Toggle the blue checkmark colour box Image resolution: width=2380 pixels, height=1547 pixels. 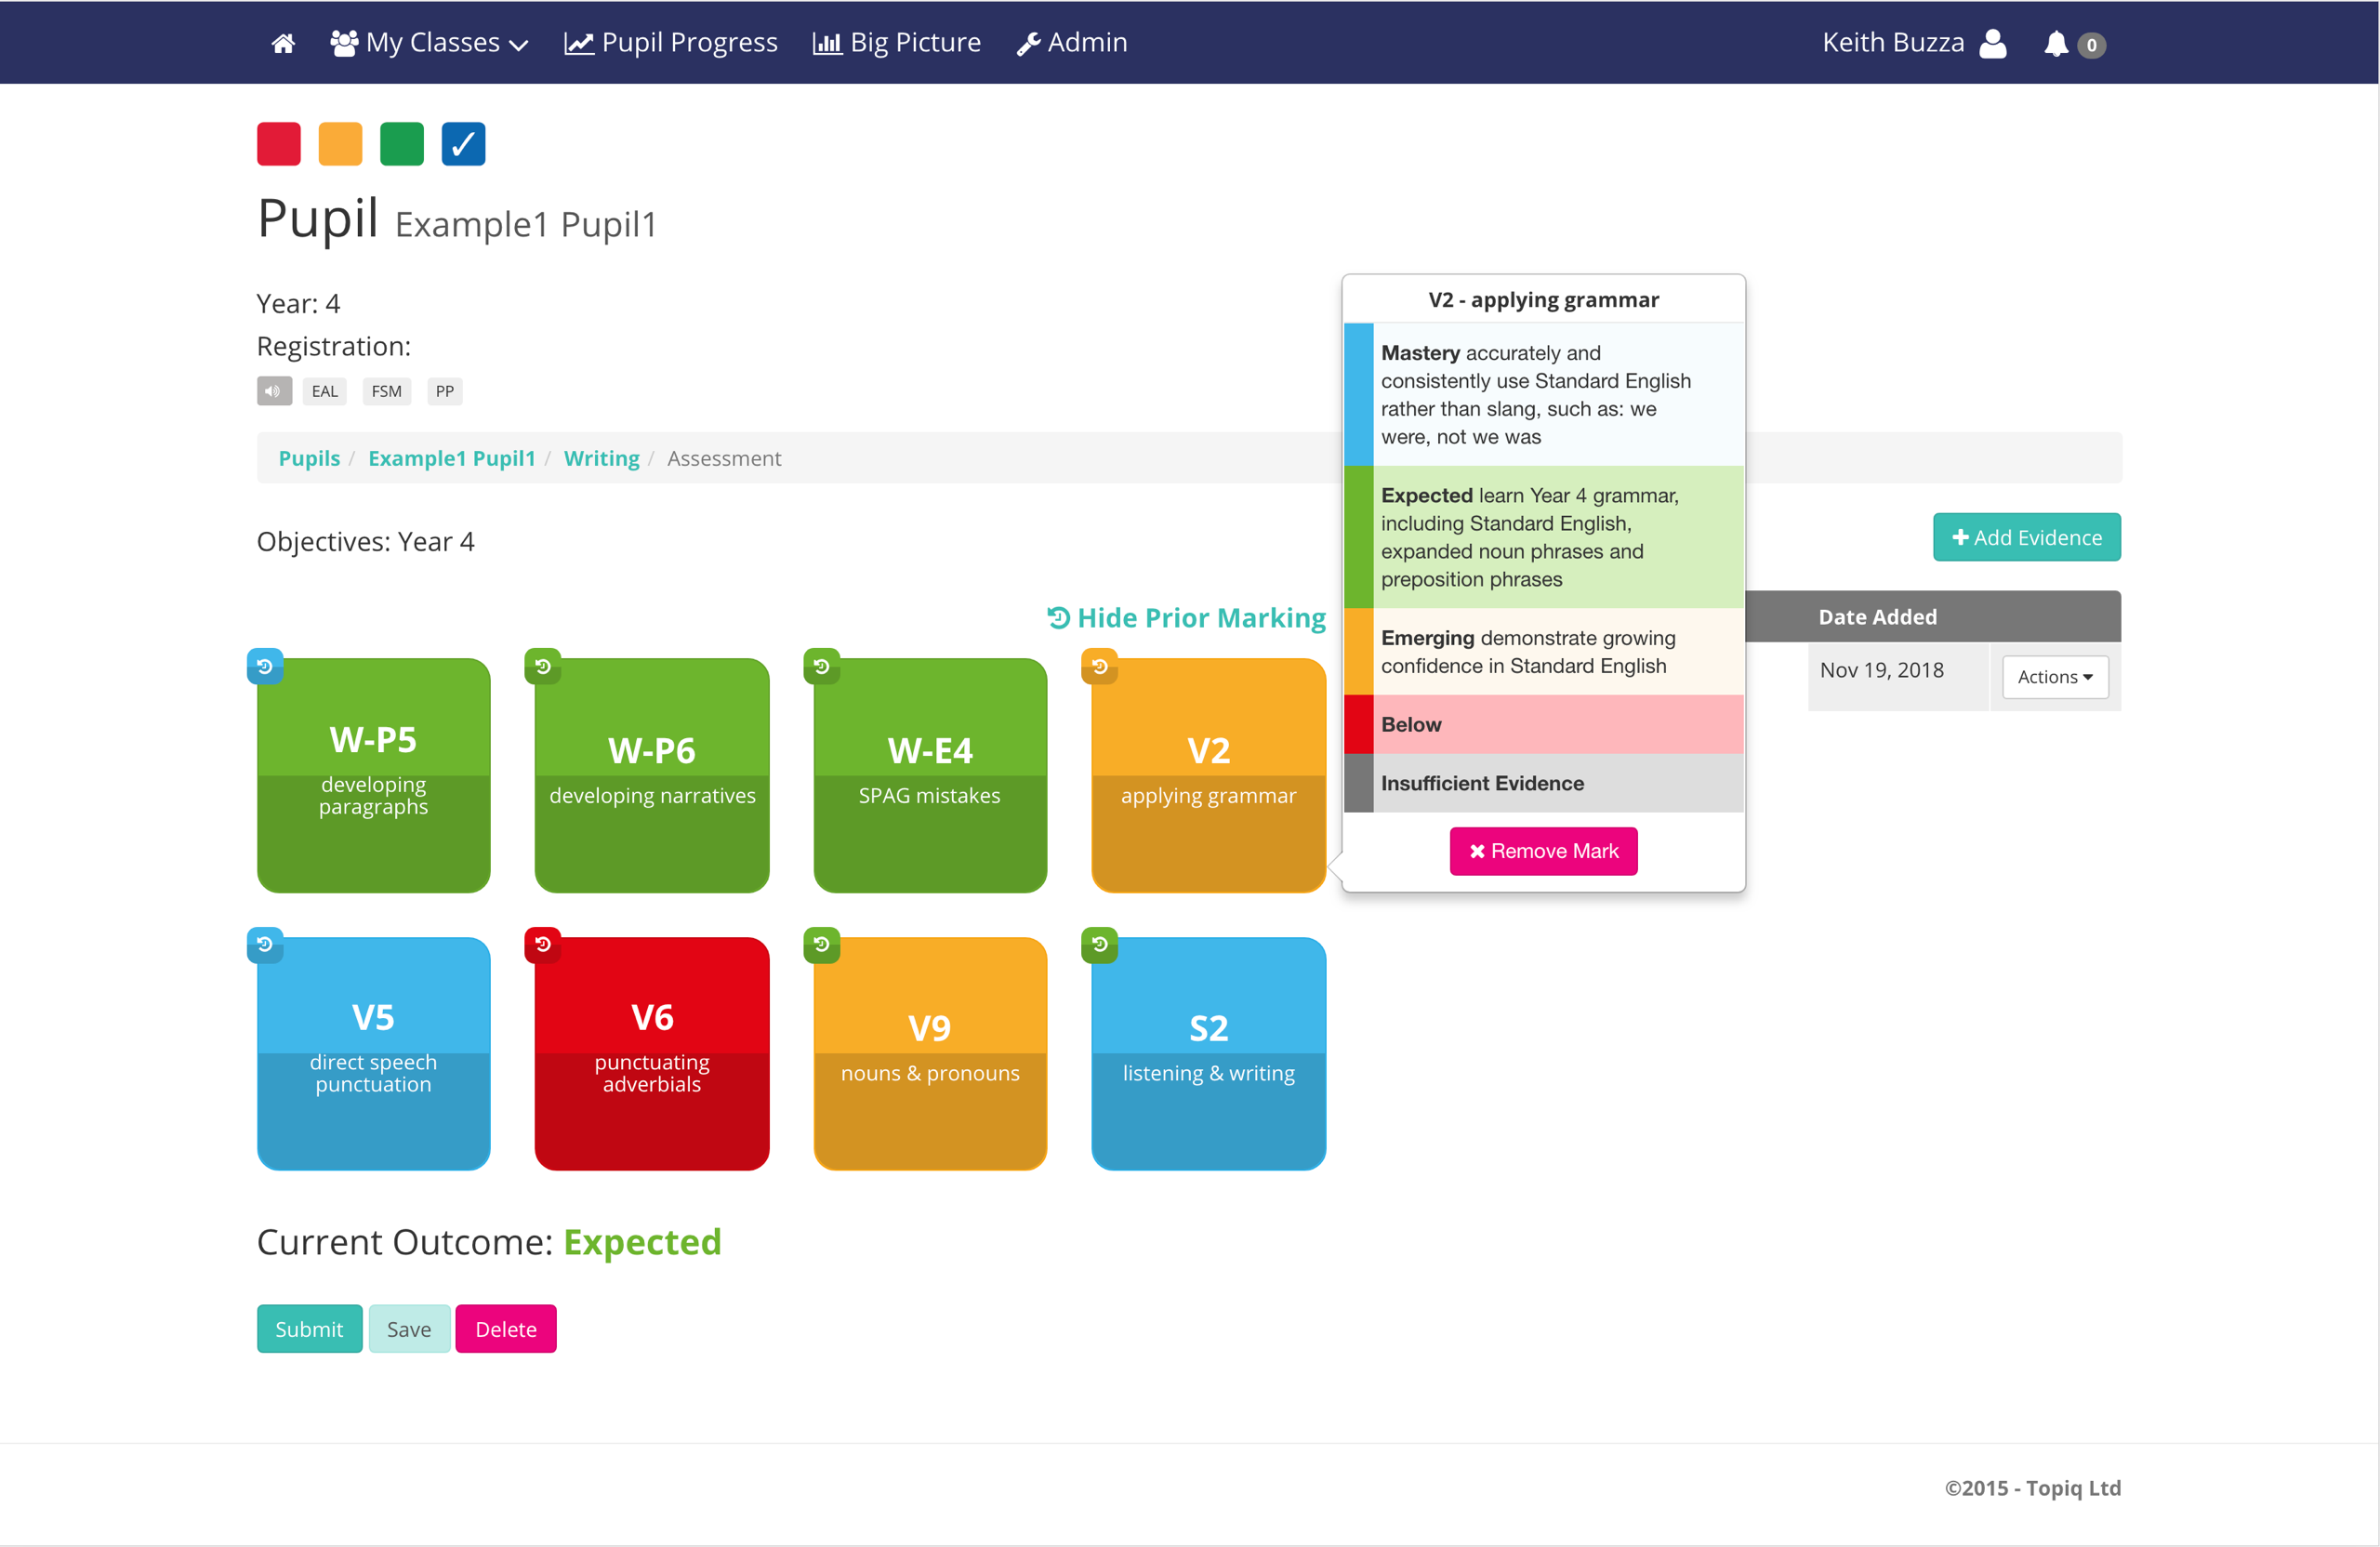click(463, 144)
